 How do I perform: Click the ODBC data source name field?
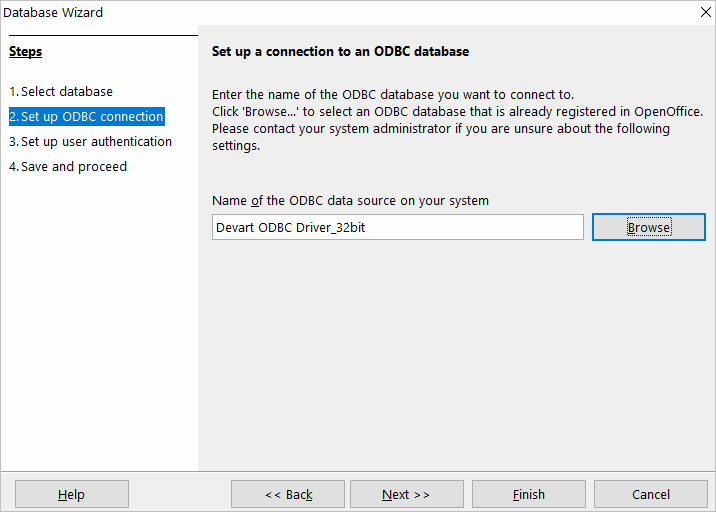(x=397, y=227)
